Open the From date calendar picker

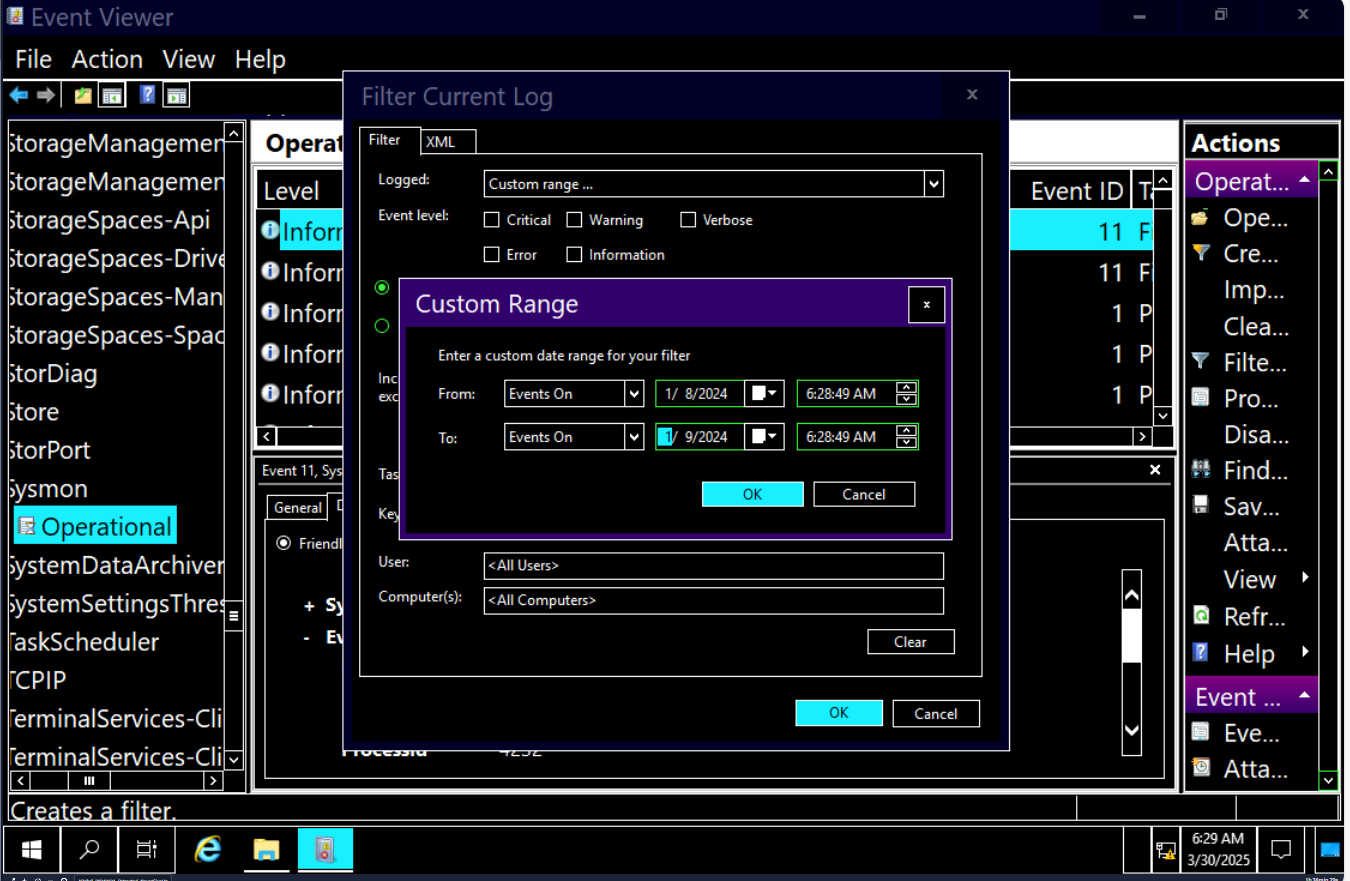(x=765, y=393)
